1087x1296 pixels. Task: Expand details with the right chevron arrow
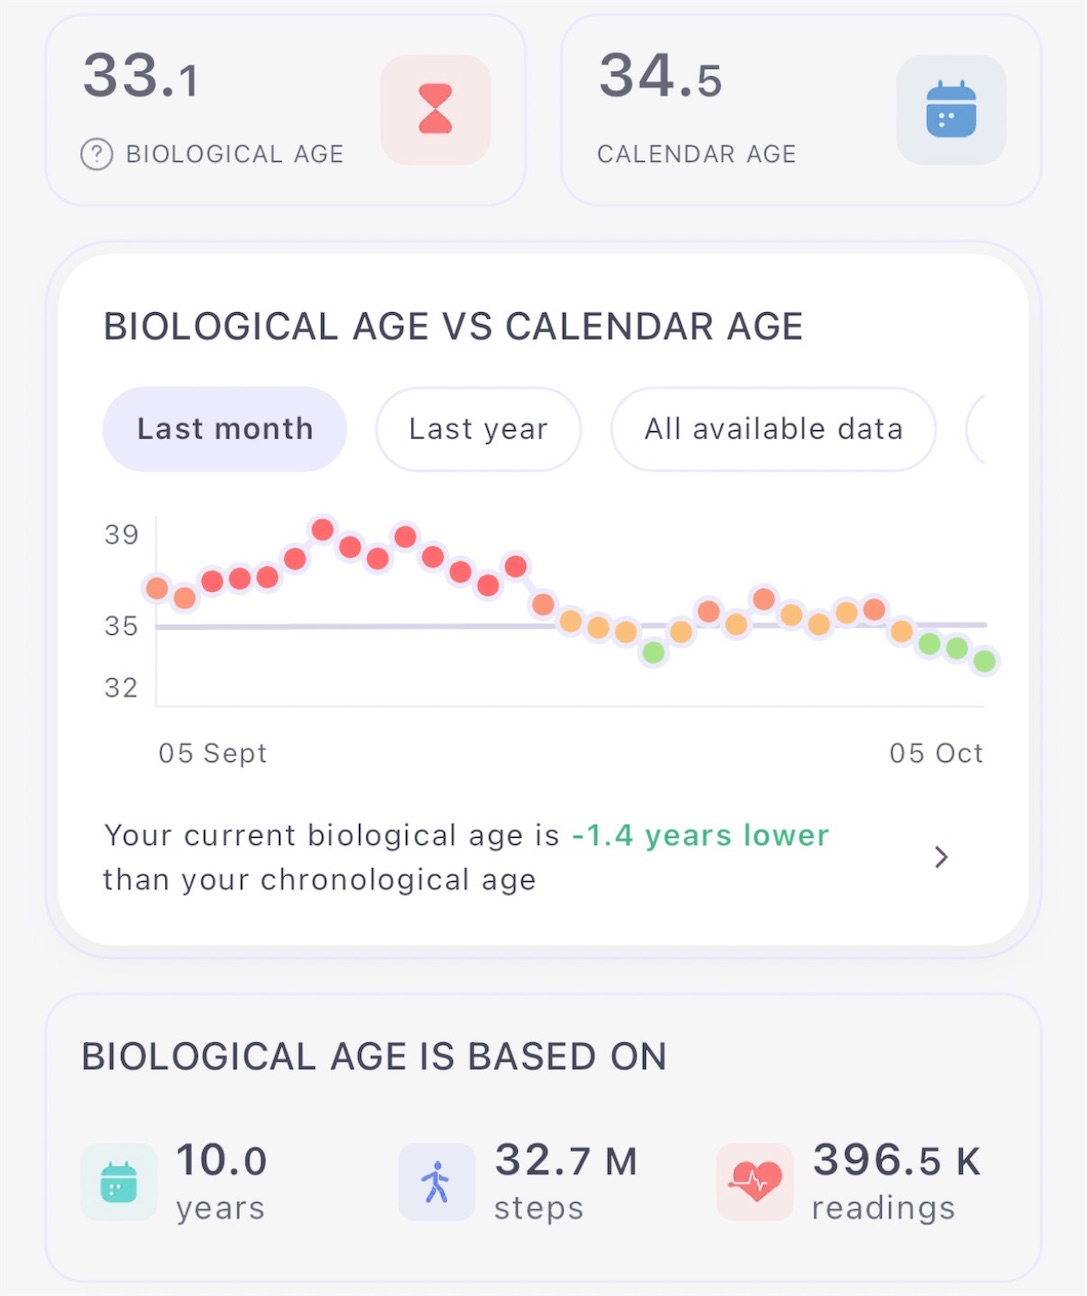pyautogui.click(x=940, y=857)
